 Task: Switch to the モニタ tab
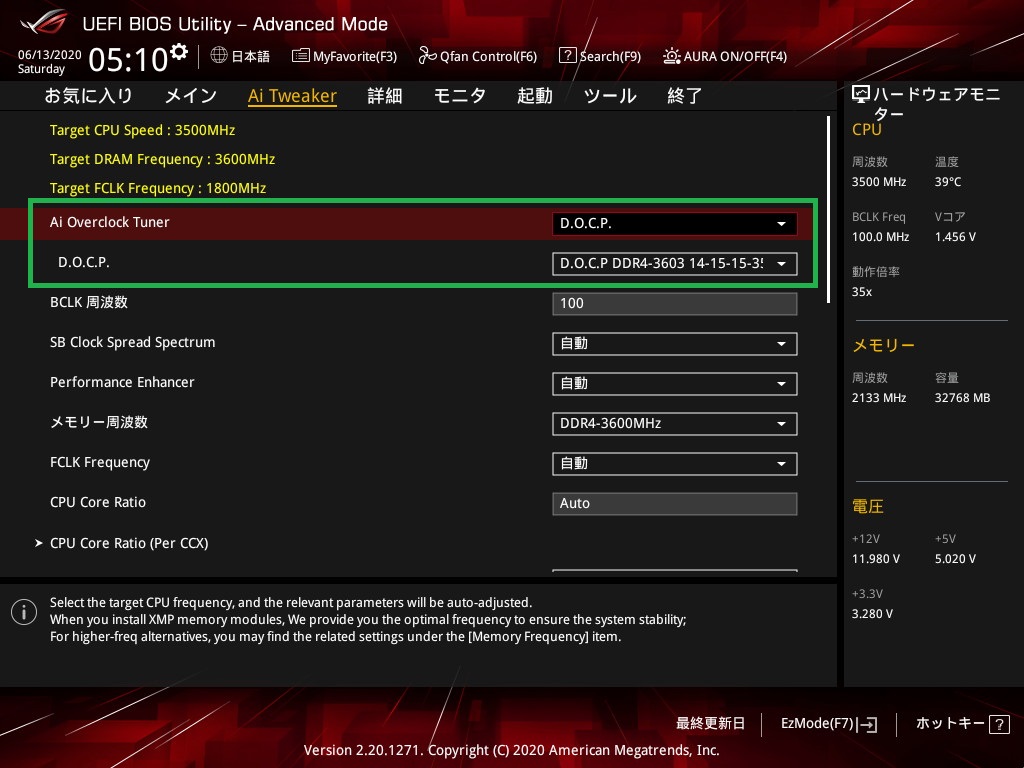(460, 95)
